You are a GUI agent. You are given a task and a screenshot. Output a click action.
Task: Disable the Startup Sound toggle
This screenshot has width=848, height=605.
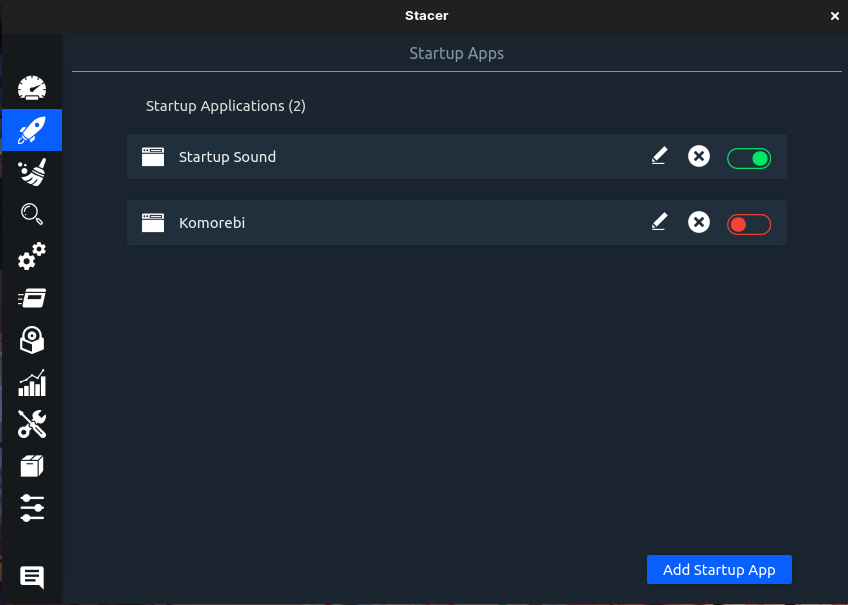coord(749,158)
